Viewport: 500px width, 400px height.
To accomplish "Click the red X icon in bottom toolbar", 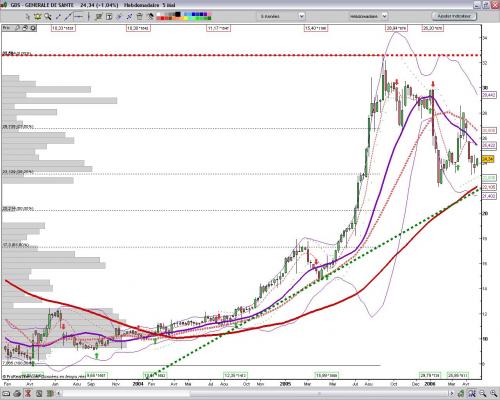I will pyautogui.click(x=28, y=394).
